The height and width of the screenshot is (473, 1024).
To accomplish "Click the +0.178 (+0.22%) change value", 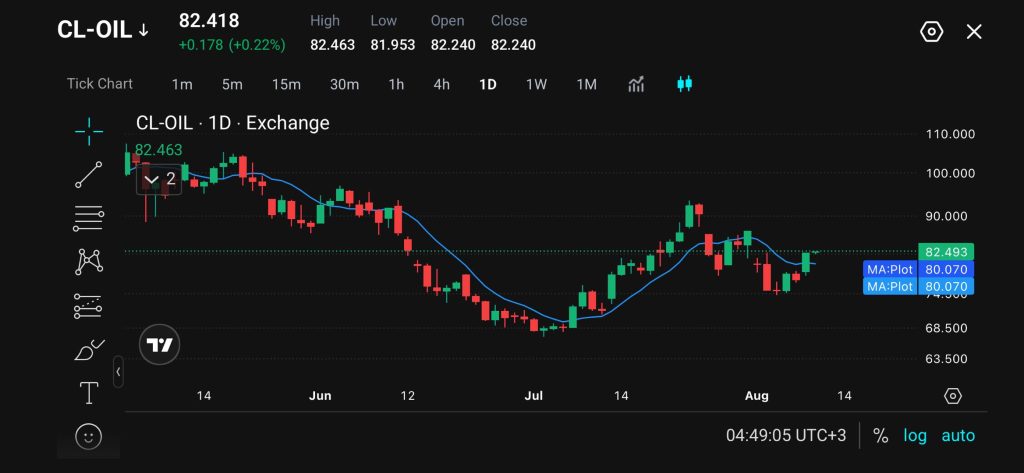I will [232, 45].
